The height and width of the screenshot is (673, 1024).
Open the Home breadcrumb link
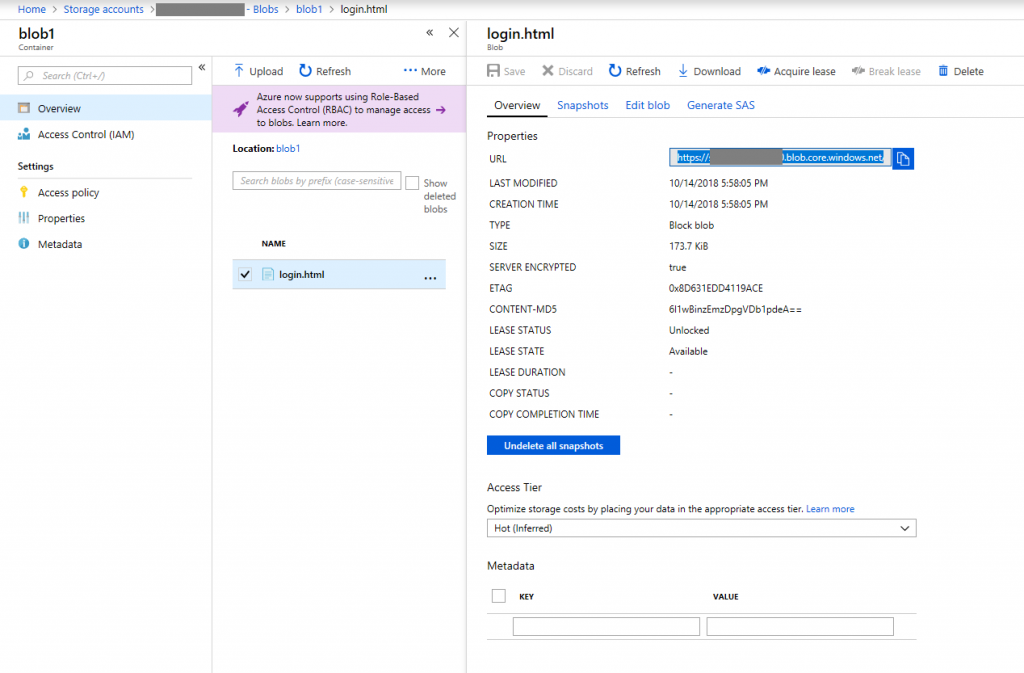pos(32,9)
